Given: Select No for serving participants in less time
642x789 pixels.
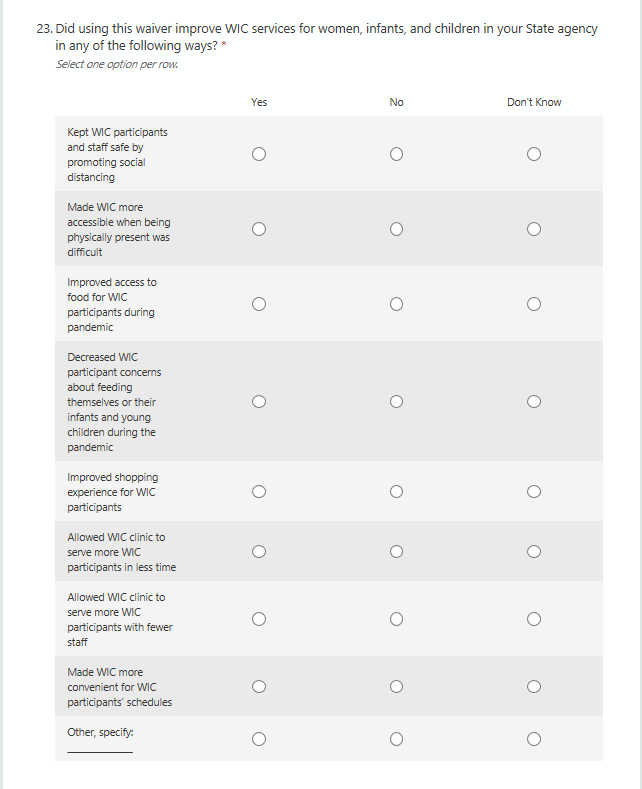Looking at the screenshot, I should 397,552.
